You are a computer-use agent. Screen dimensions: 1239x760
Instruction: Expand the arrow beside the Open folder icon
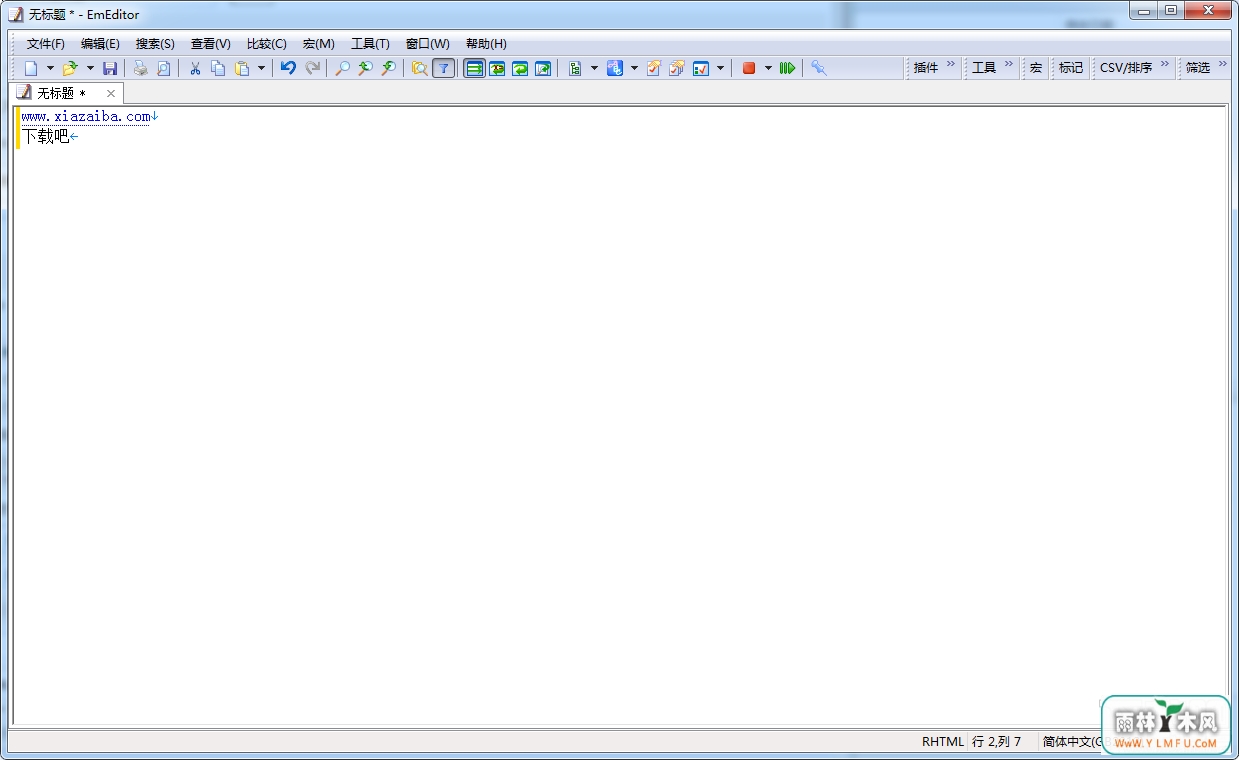(90, 68)
